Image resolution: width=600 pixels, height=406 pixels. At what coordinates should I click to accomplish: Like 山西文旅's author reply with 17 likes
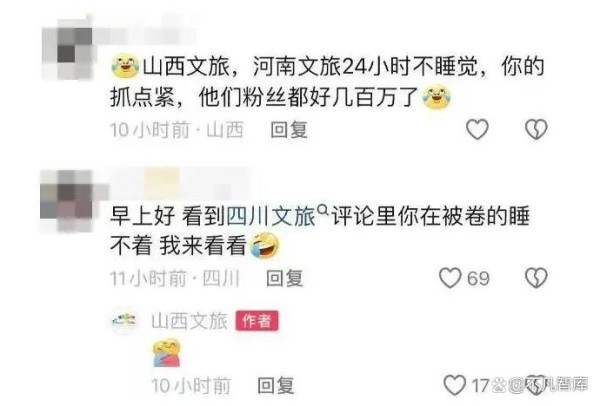point(455,385)
